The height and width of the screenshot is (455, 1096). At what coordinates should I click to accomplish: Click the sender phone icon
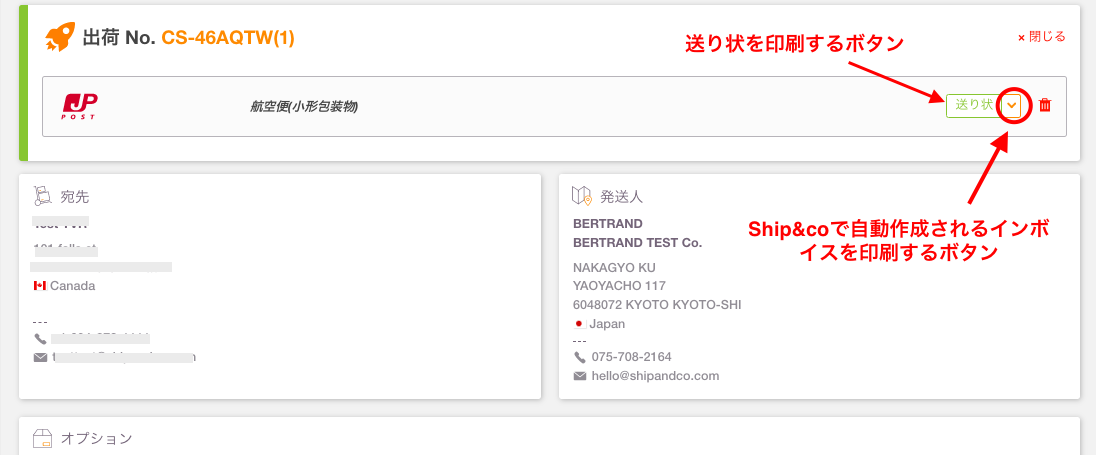pyautogui.click(x=579, y=357)
